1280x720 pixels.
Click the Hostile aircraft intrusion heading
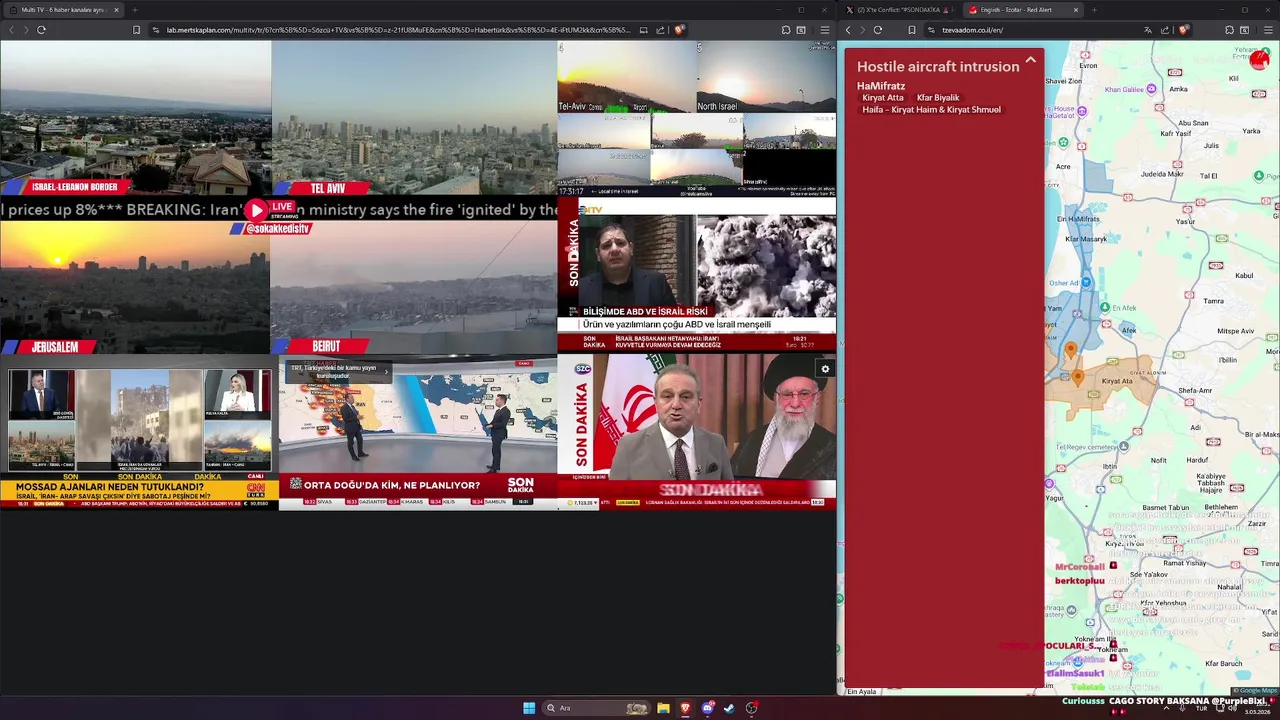pyautogui.click(x=938, y=66)
